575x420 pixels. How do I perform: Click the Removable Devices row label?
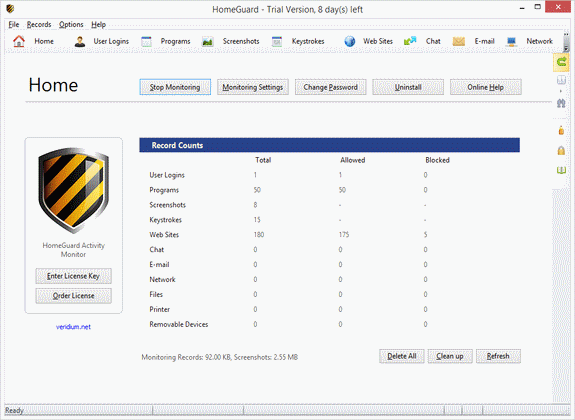coord(179,324)
